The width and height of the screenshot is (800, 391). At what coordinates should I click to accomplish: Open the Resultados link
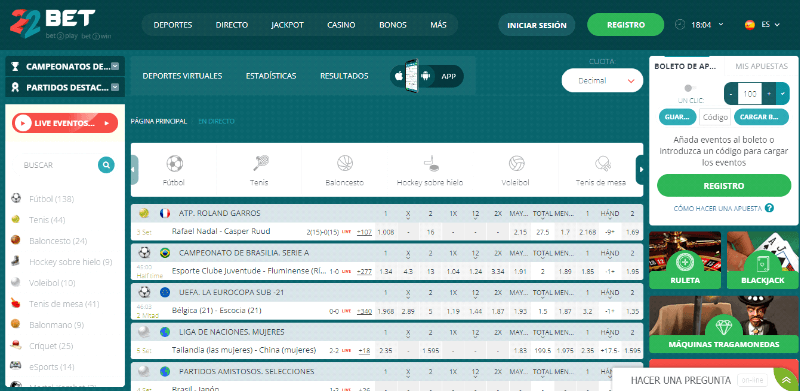tap(344, 76)
